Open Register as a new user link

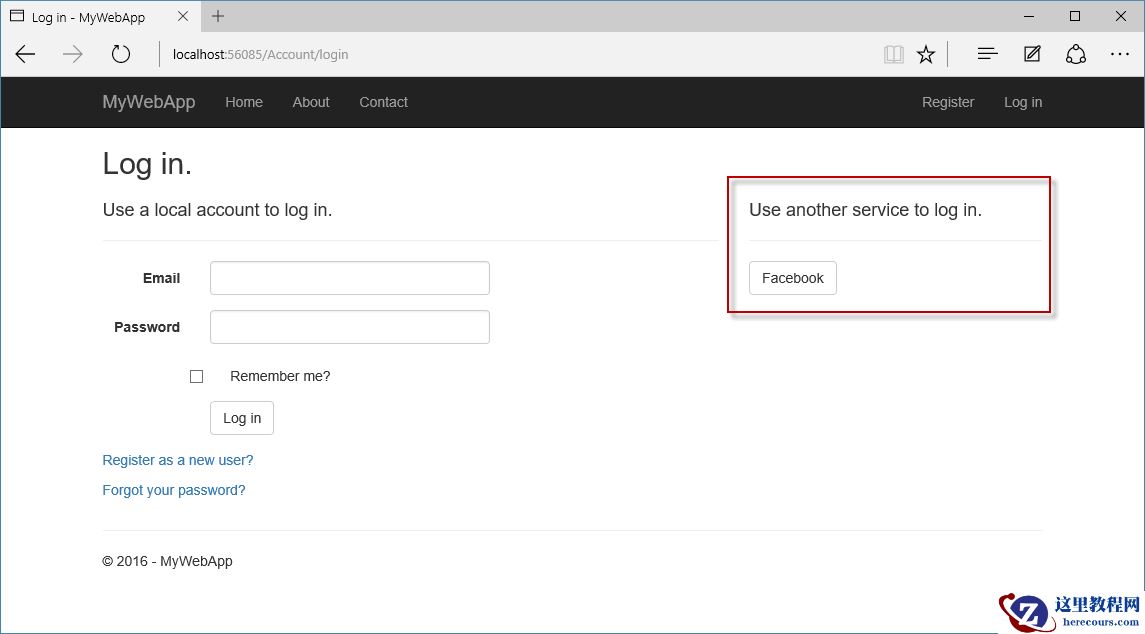(x=178, y=460)
